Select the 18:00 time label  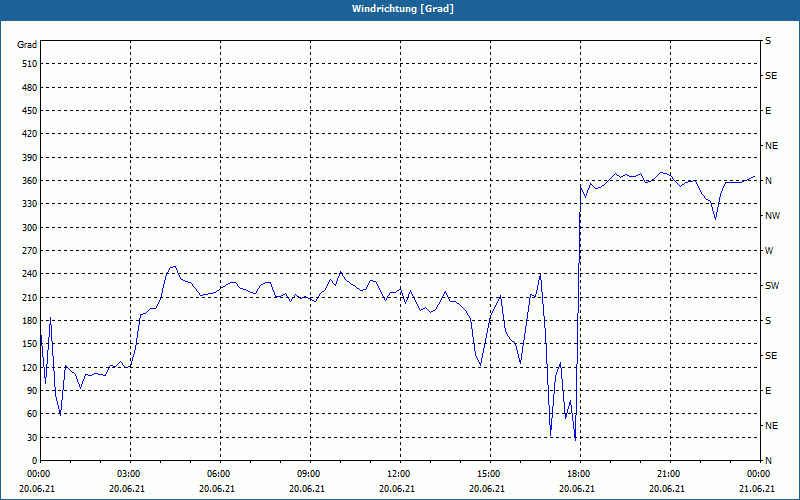(x=578, y=473)
